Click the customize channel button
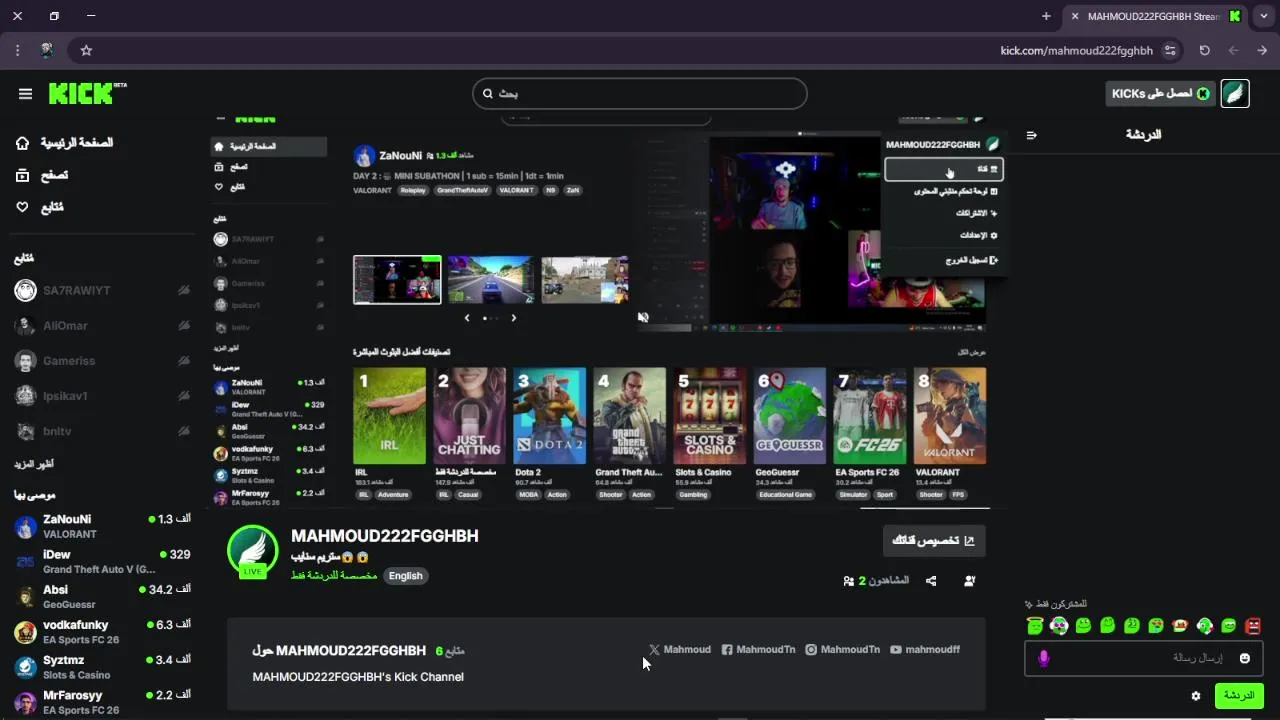 [x=934, y=540]
